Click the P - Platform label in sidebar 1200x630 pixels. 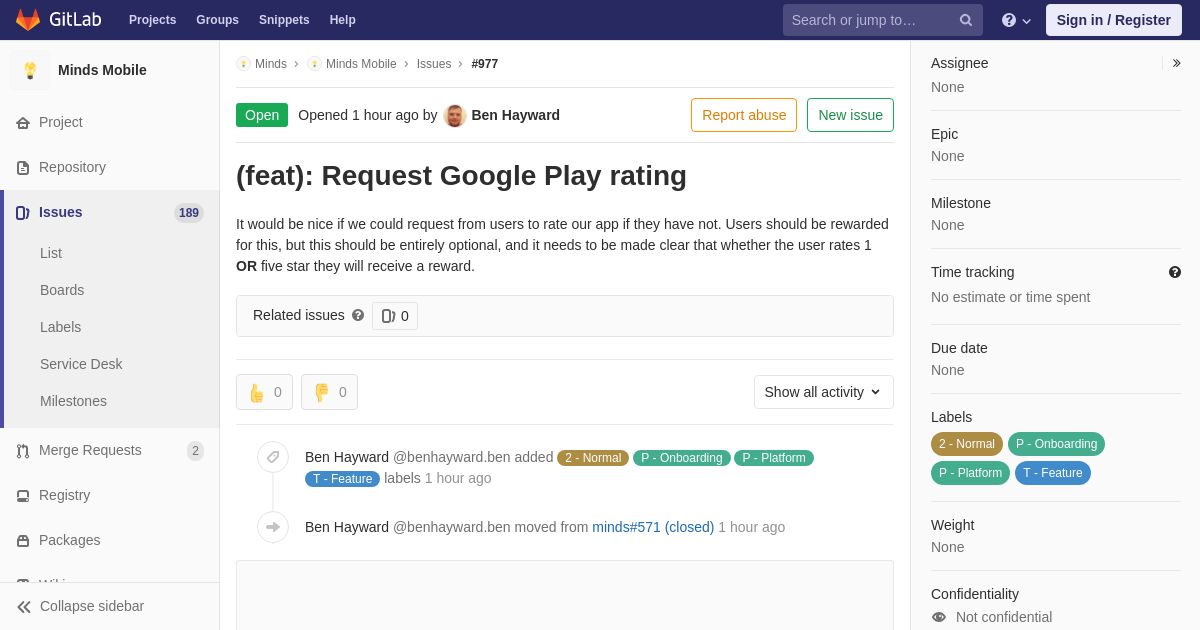(x=970, y=473)
